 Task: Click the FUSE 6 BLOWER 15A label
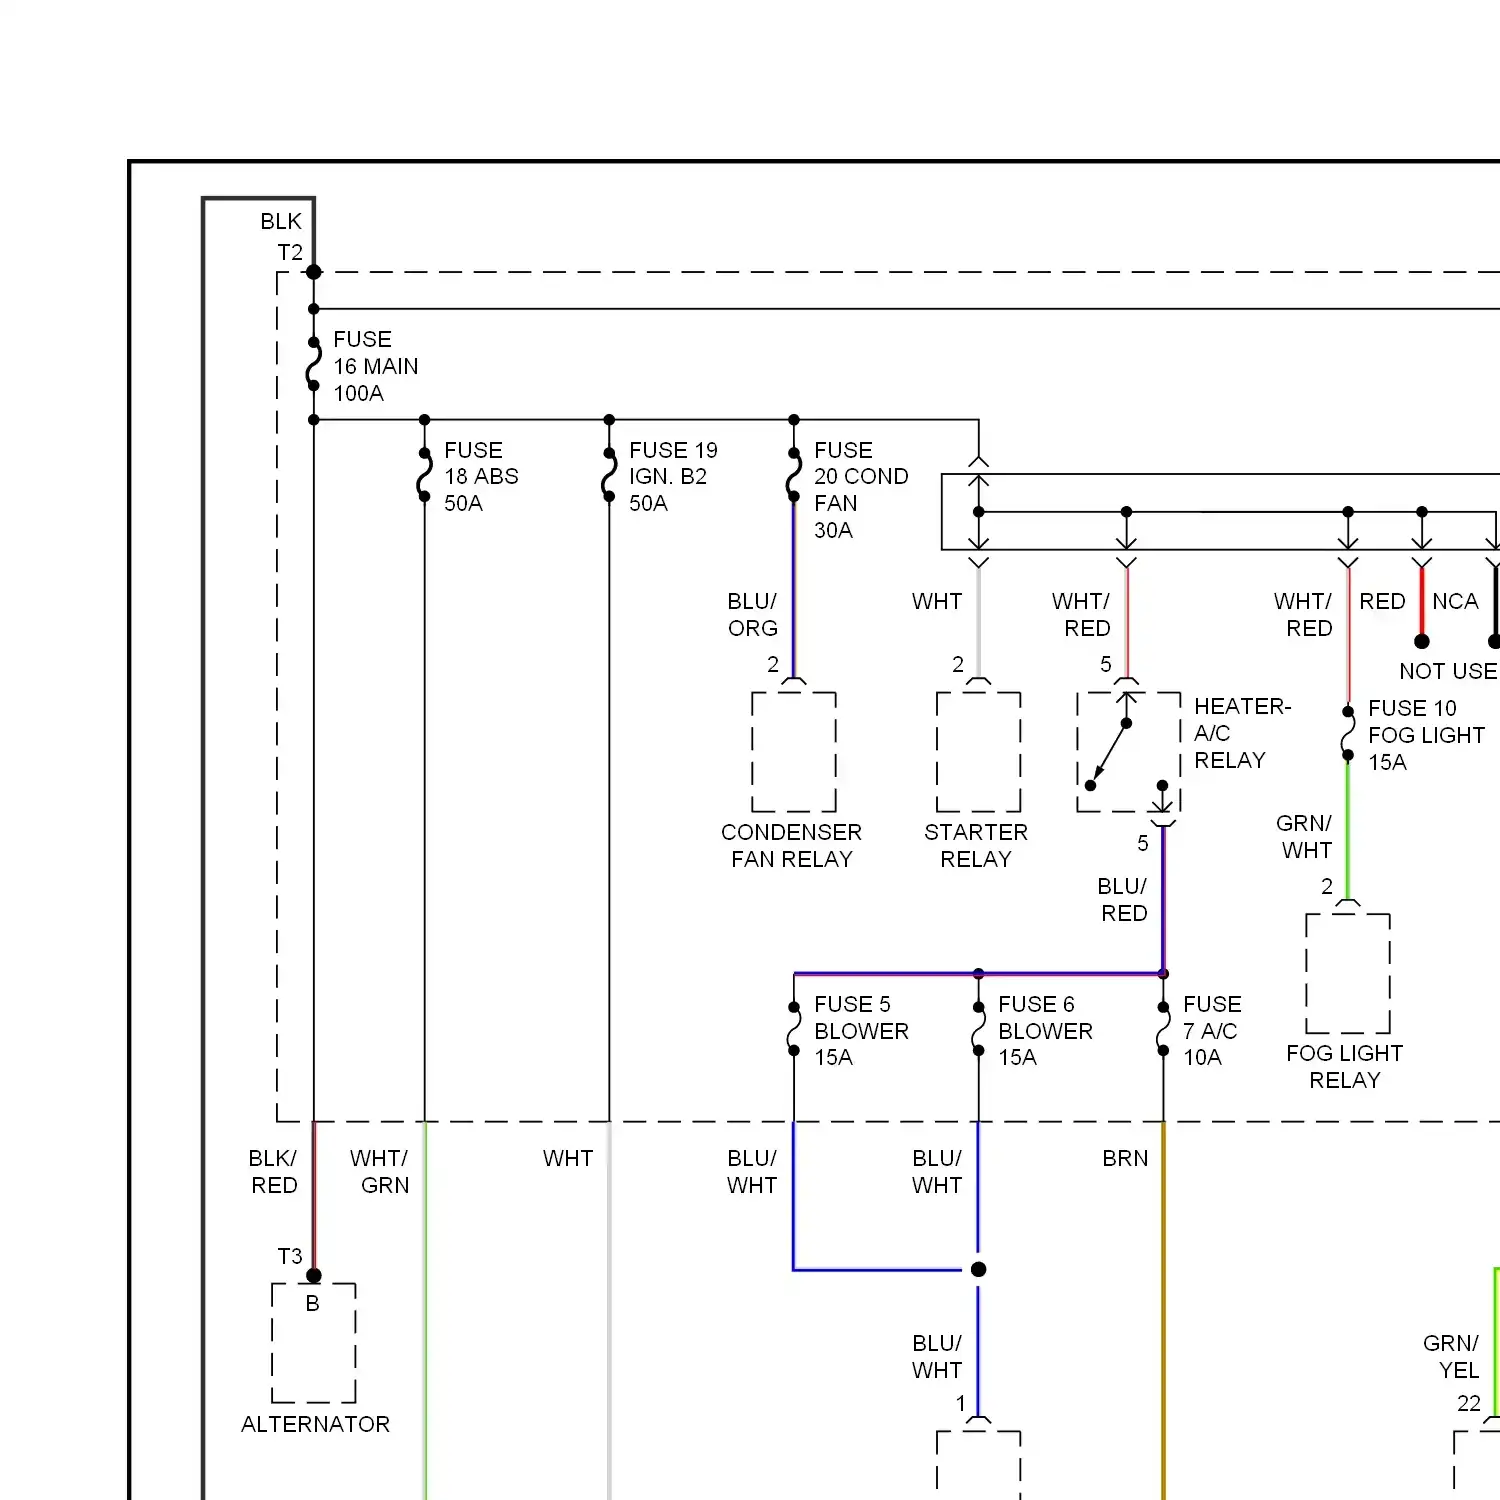tap(1045, 1030)
